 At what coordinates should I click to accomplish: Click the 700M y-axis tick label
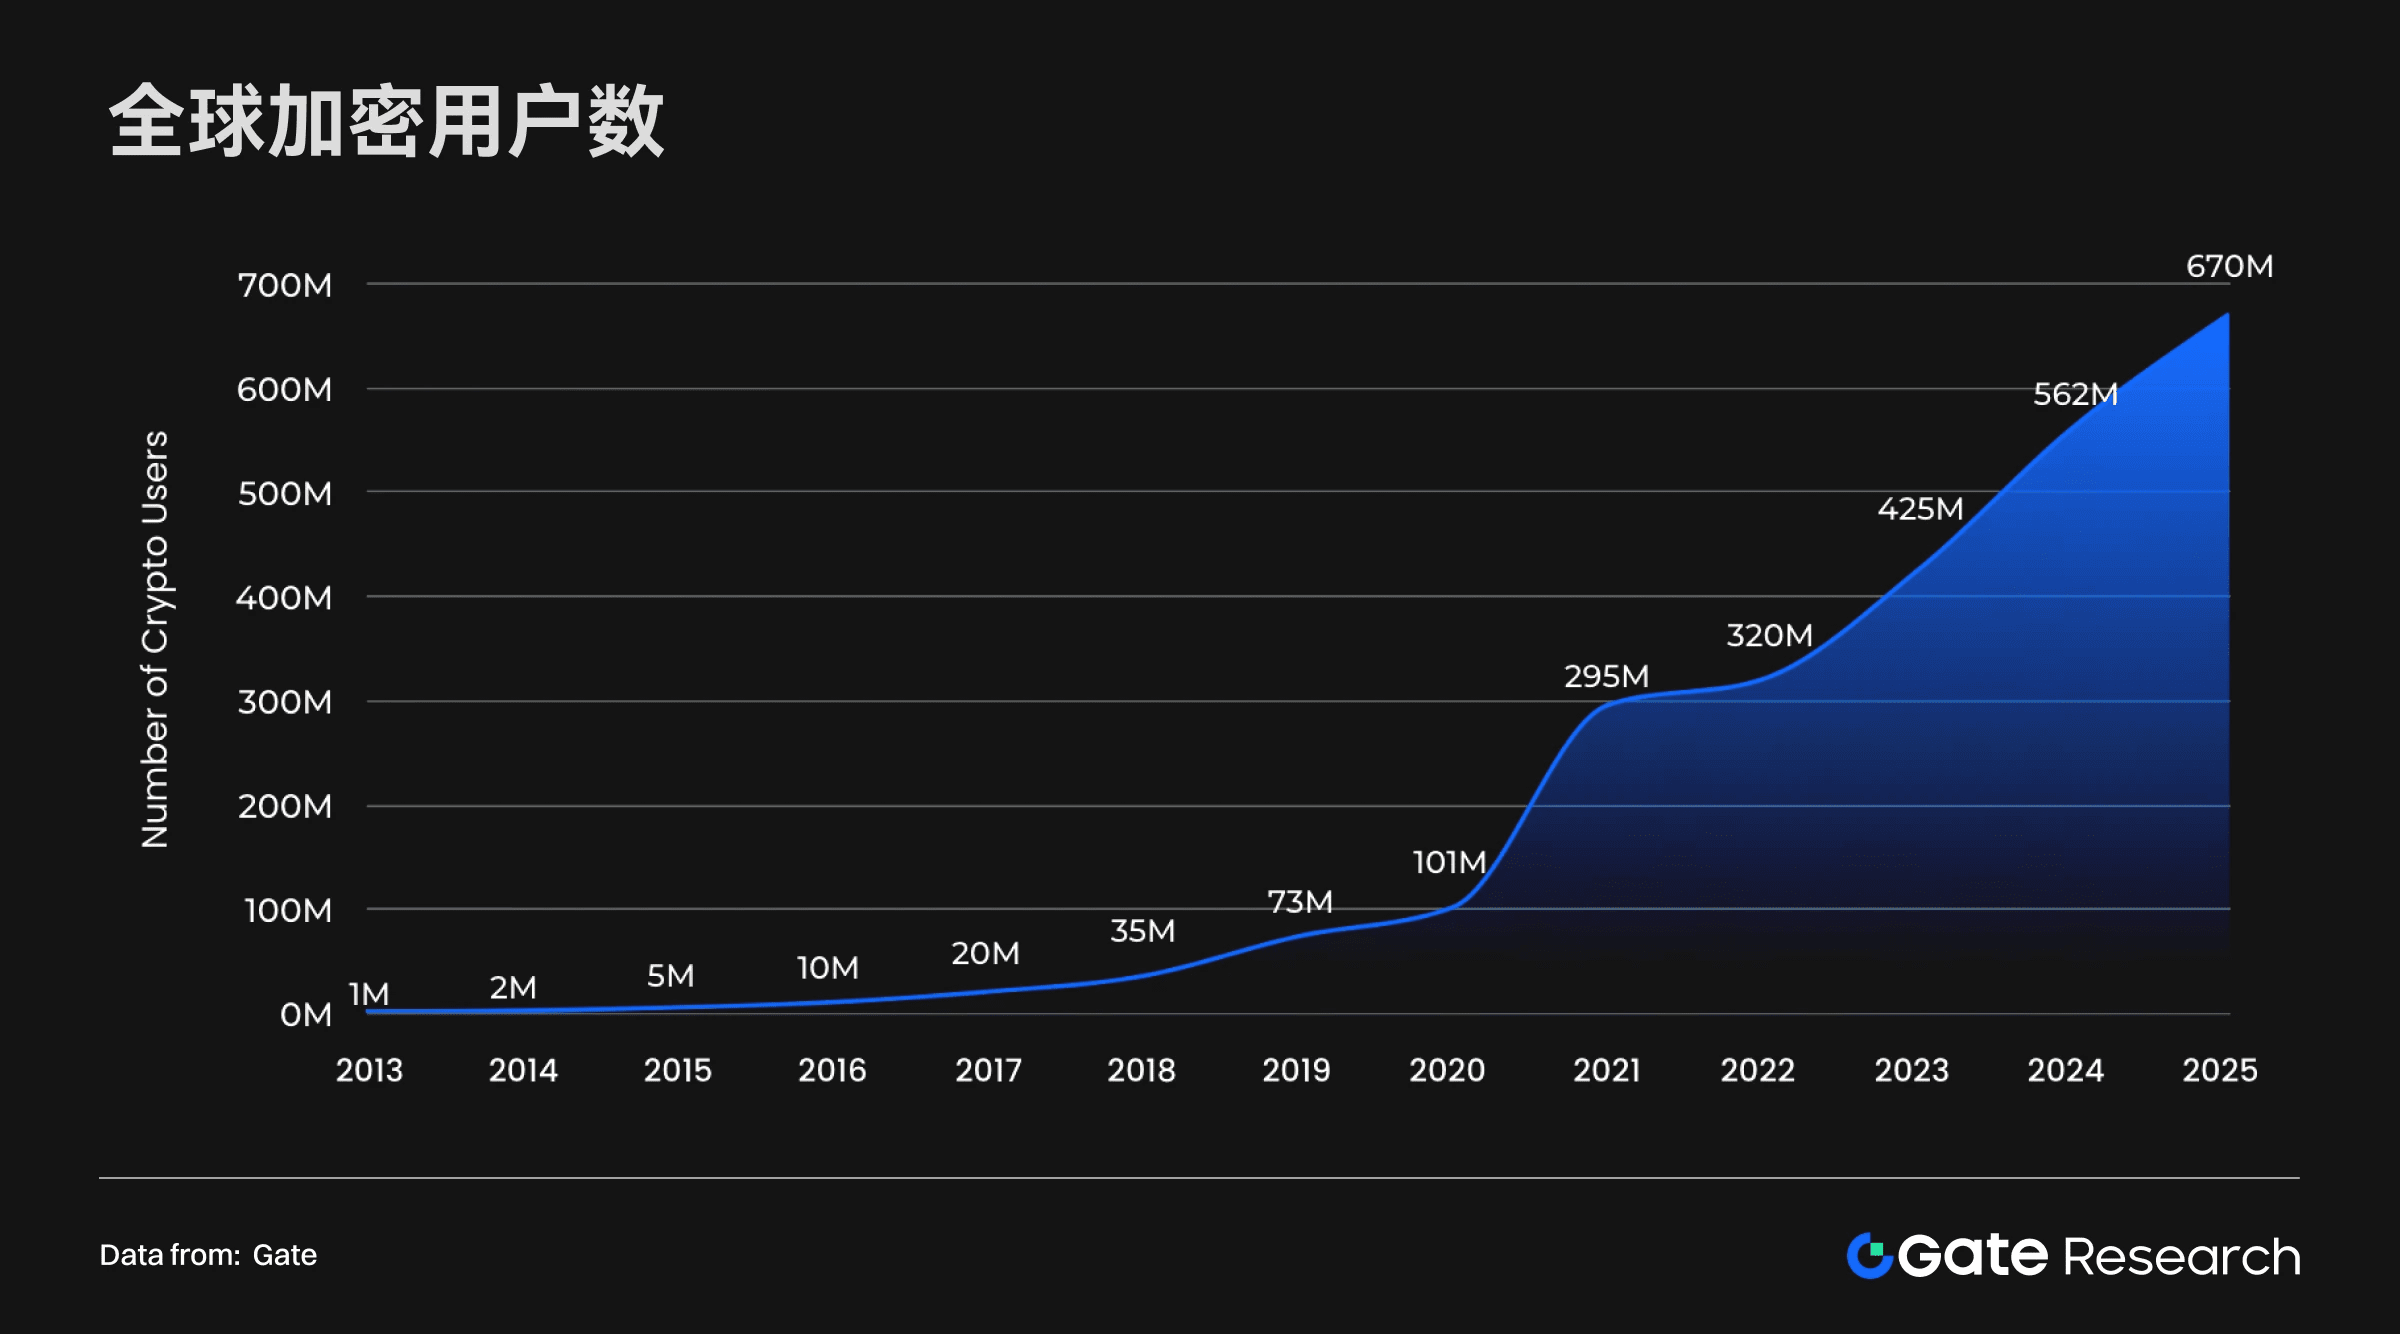(x=284, y=285)
